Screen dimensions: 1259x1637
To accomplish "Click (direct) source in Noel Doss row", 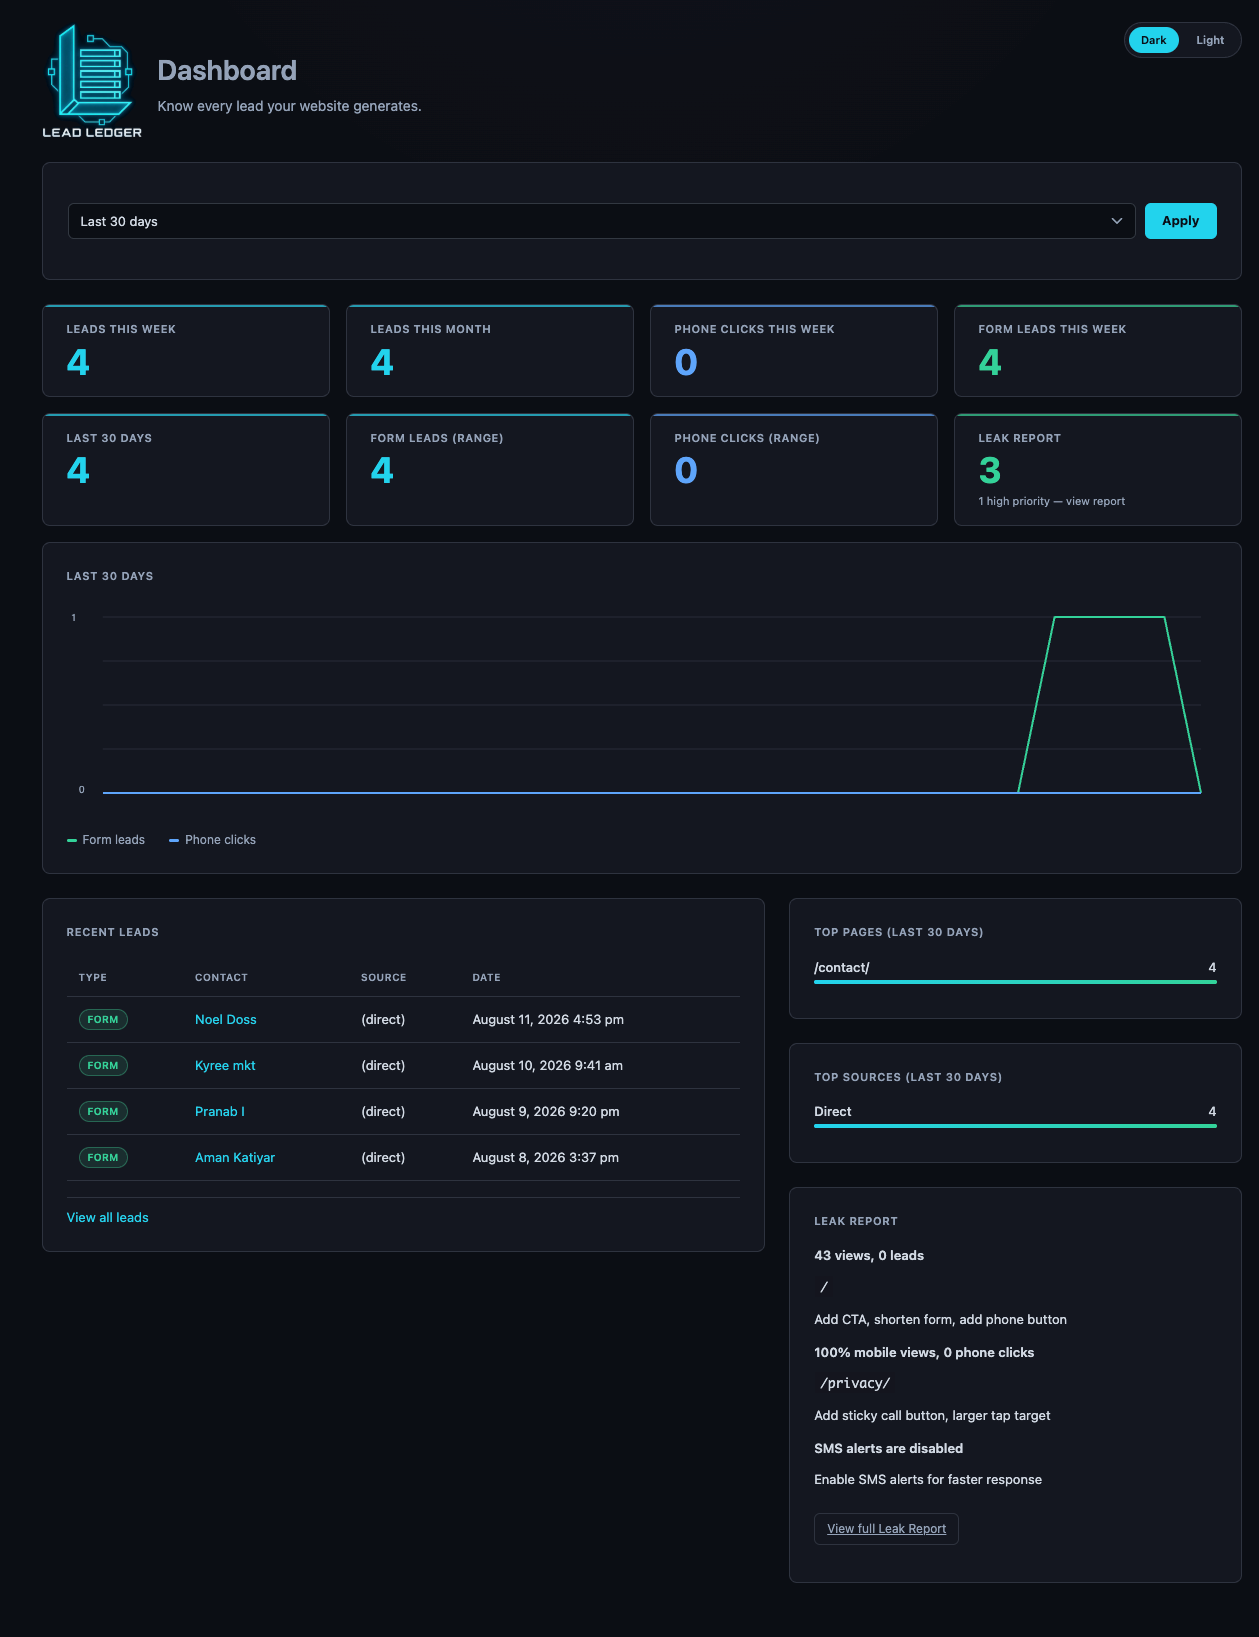I will (x=383, y=1019).
